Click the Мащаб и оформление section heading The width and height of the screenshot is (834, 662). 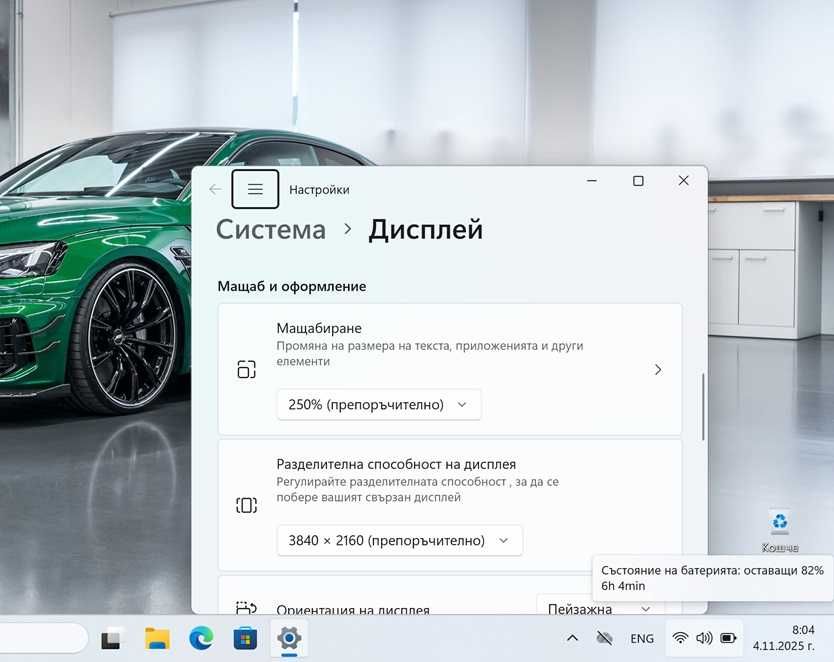[292, 287]
